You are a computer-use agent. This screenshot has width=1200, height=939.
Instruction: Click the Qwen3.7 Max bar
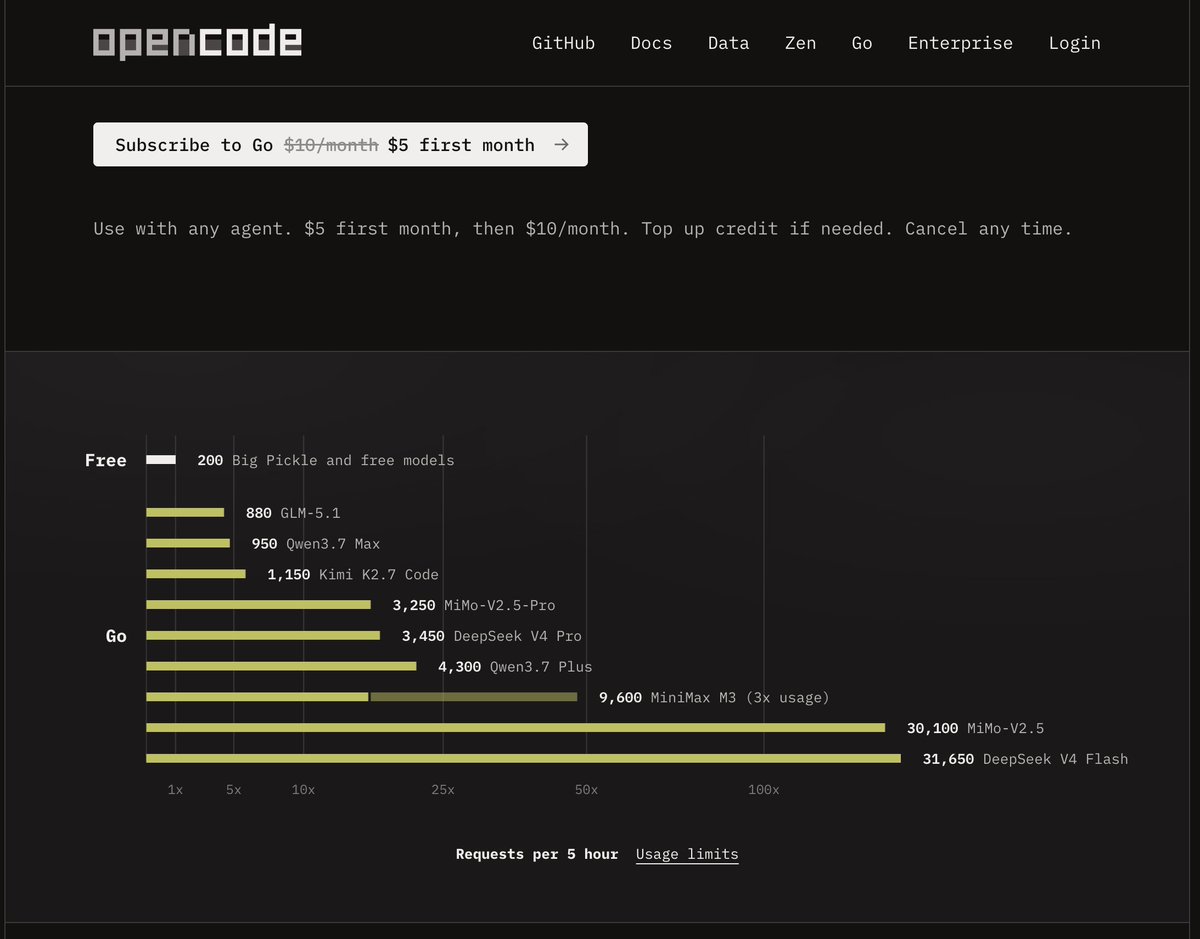(x=188, y=544)
